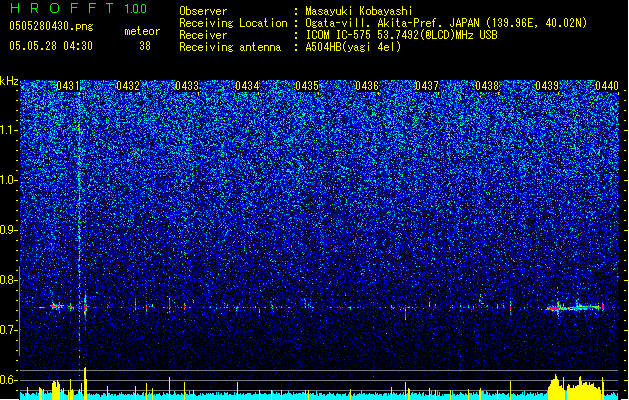The height and width of the screenshot is (400, 629).
Task: Click the 0.8 frequency axis label
Action: 8,280
